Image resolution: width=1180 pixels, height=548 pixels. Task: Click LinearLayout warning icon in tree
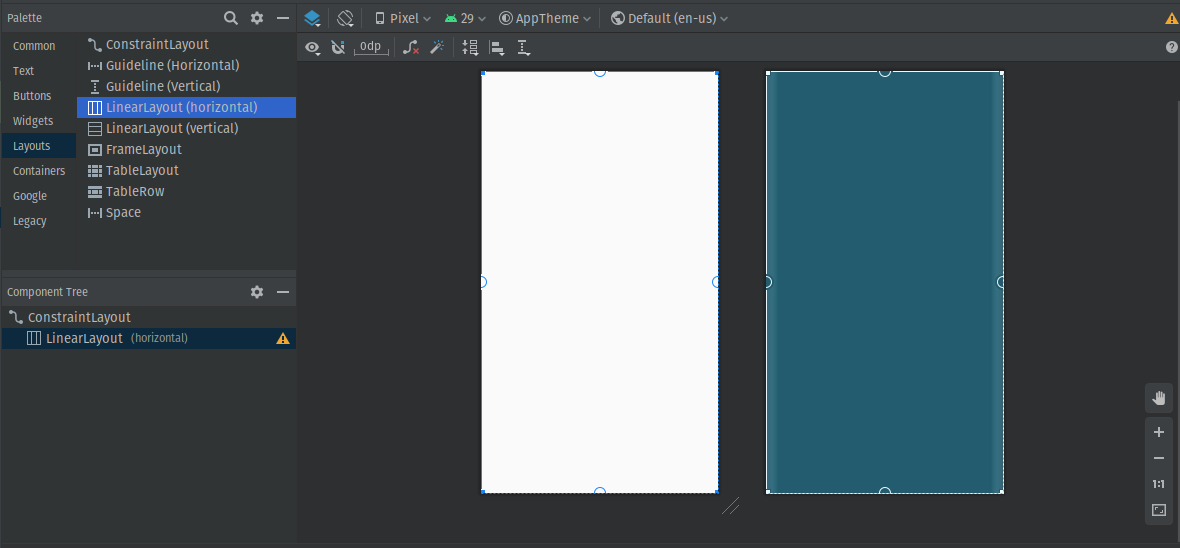point(283,339)
